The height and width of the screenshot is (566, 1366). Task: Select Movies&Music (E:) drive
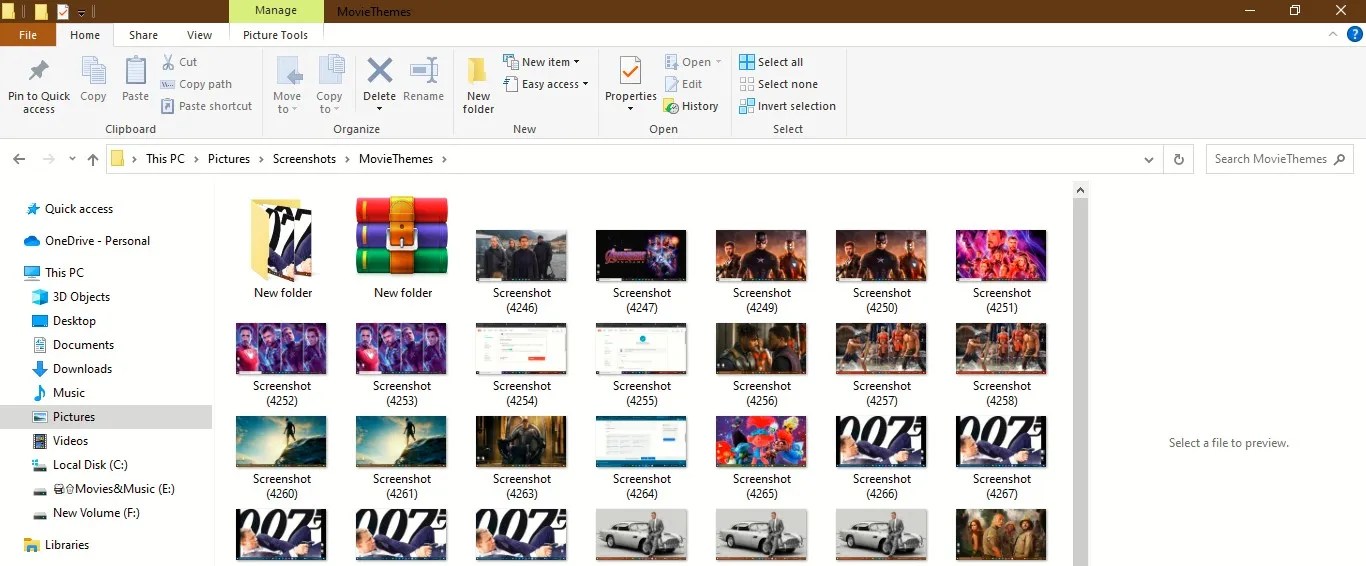[114, 489]
